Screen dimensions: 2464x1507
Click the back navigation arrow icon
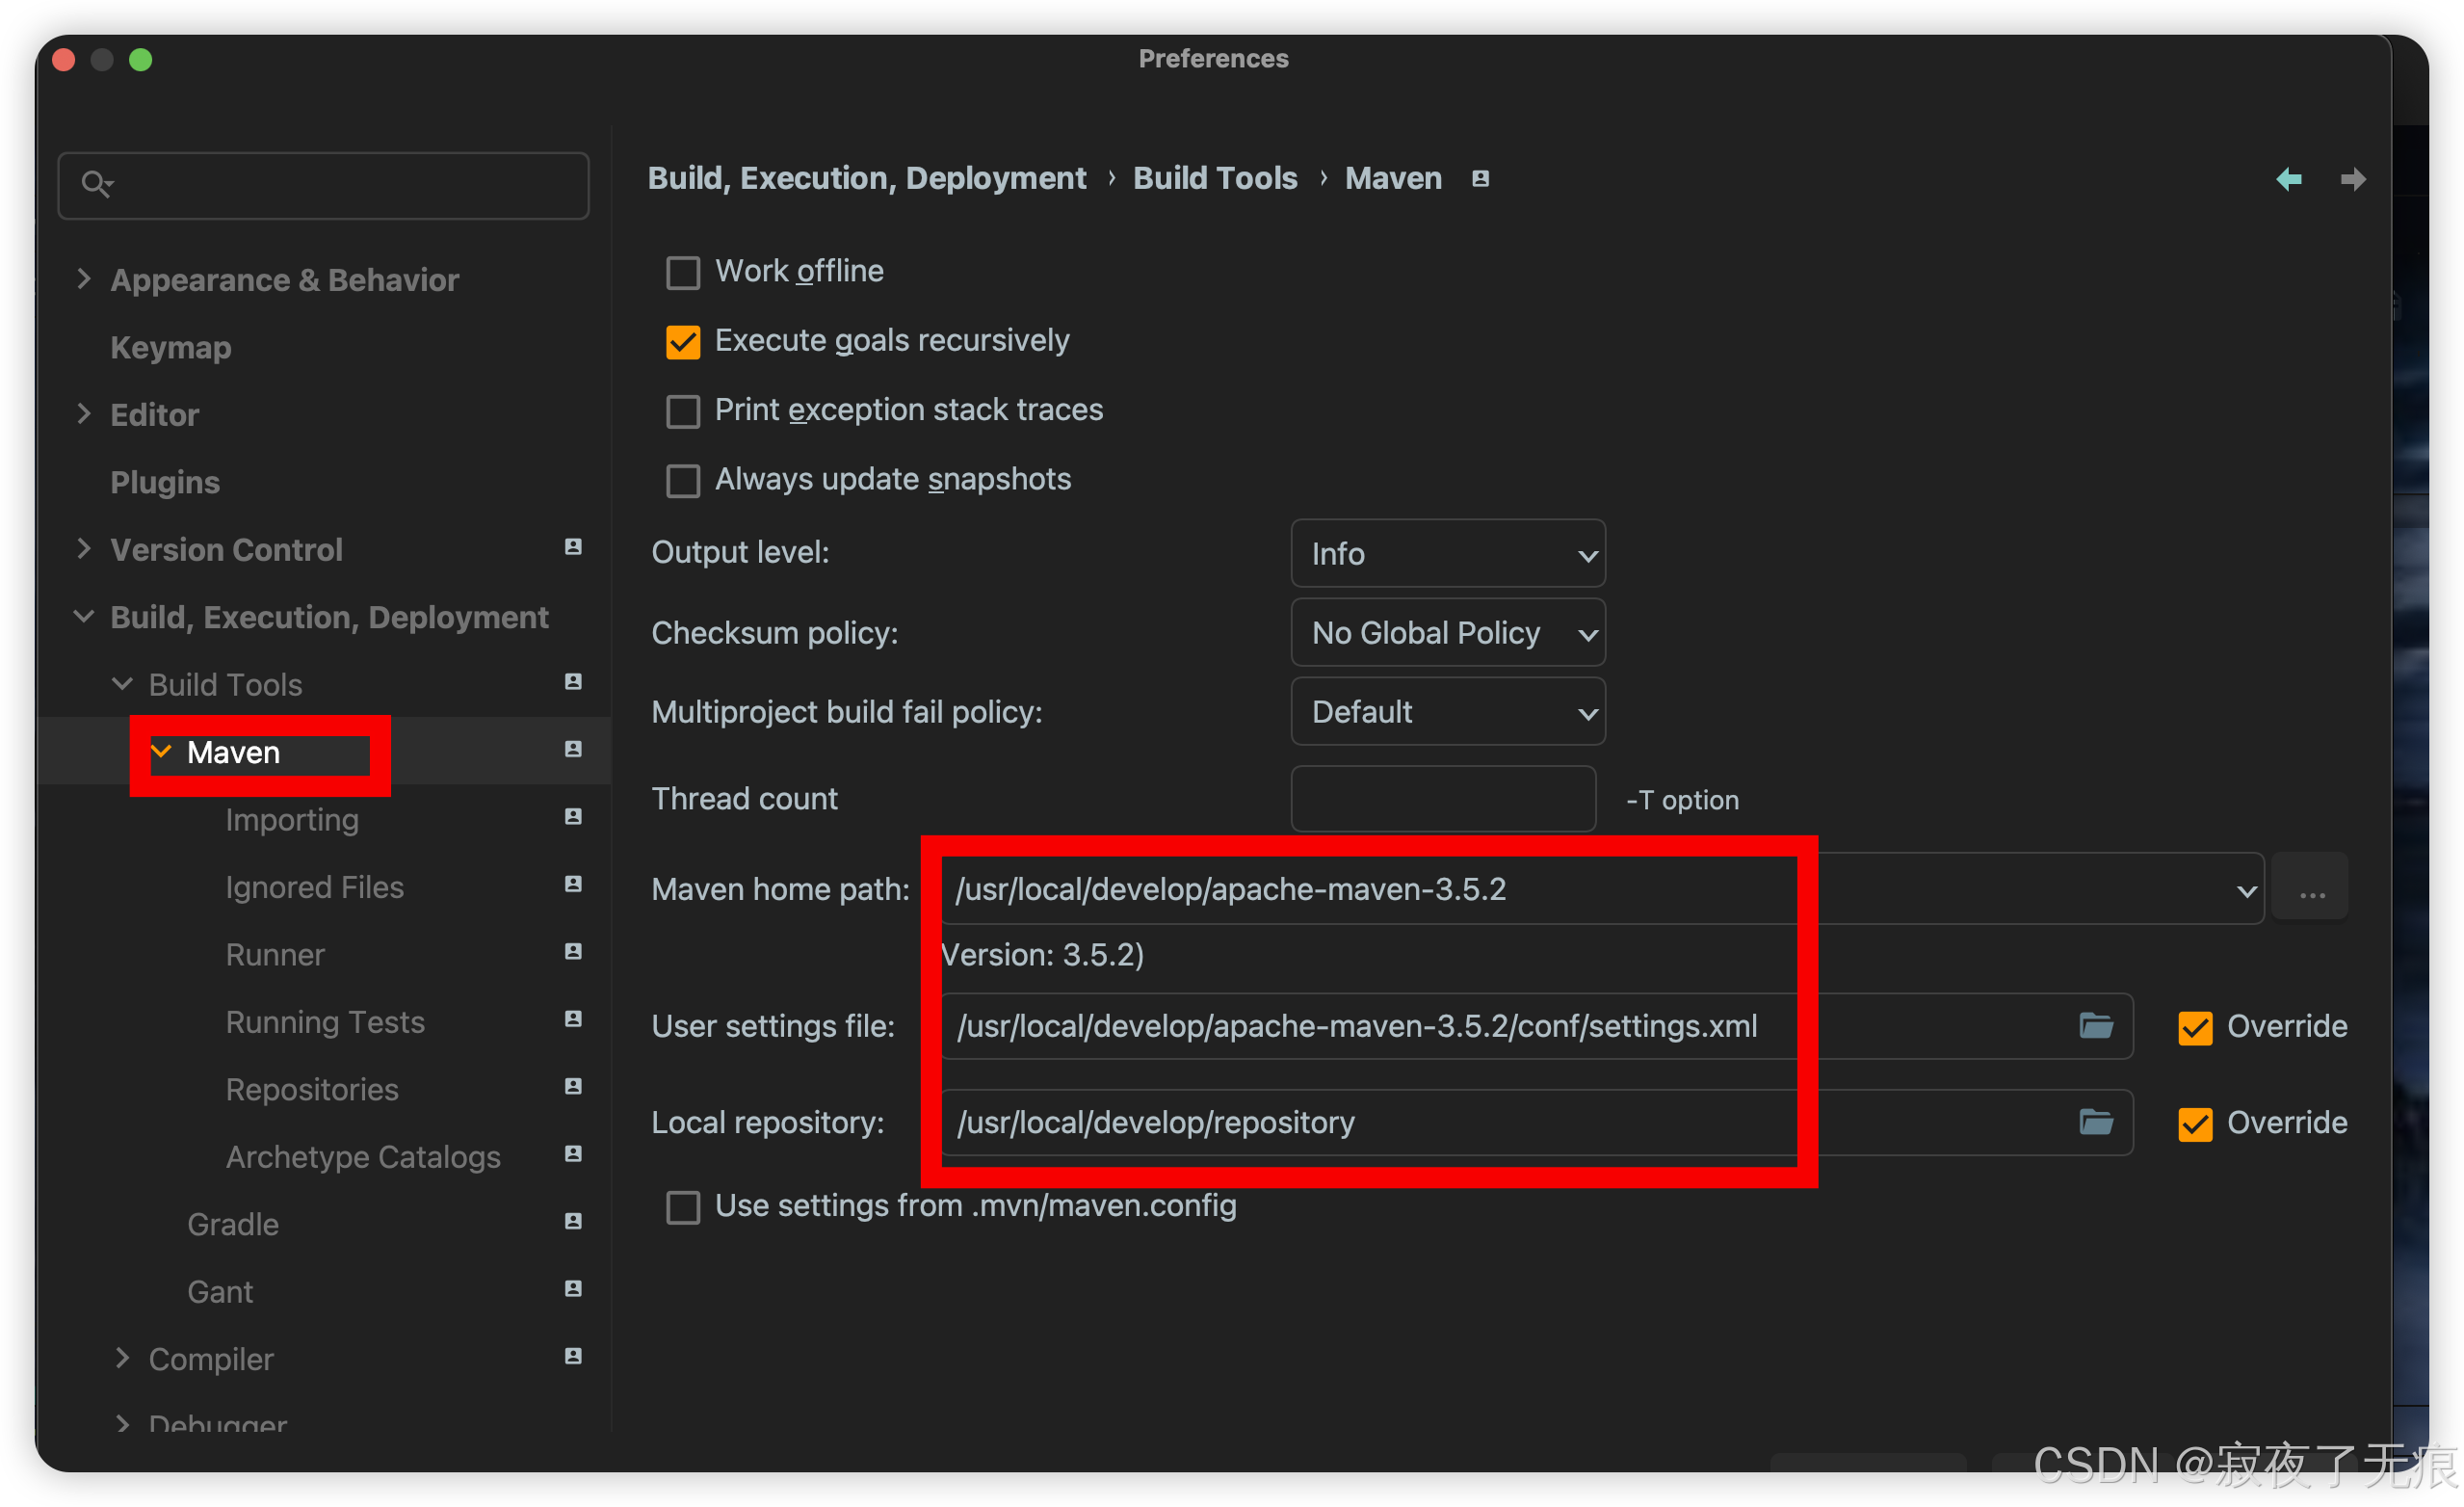click(x=2288, y=179)
